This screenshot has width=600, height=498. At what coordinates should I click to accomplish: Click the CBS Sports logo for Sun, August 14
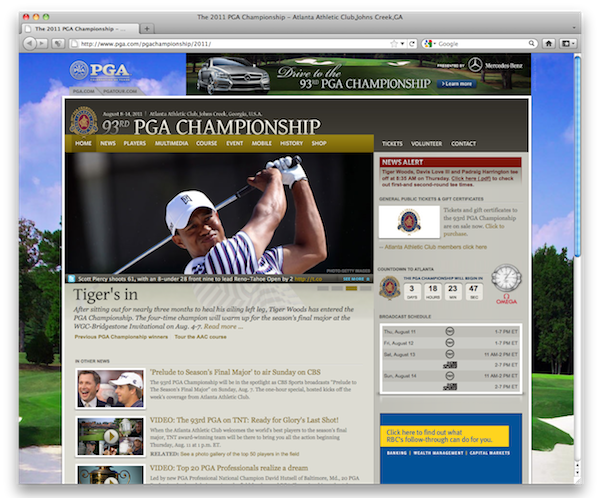tap(450, 387)
